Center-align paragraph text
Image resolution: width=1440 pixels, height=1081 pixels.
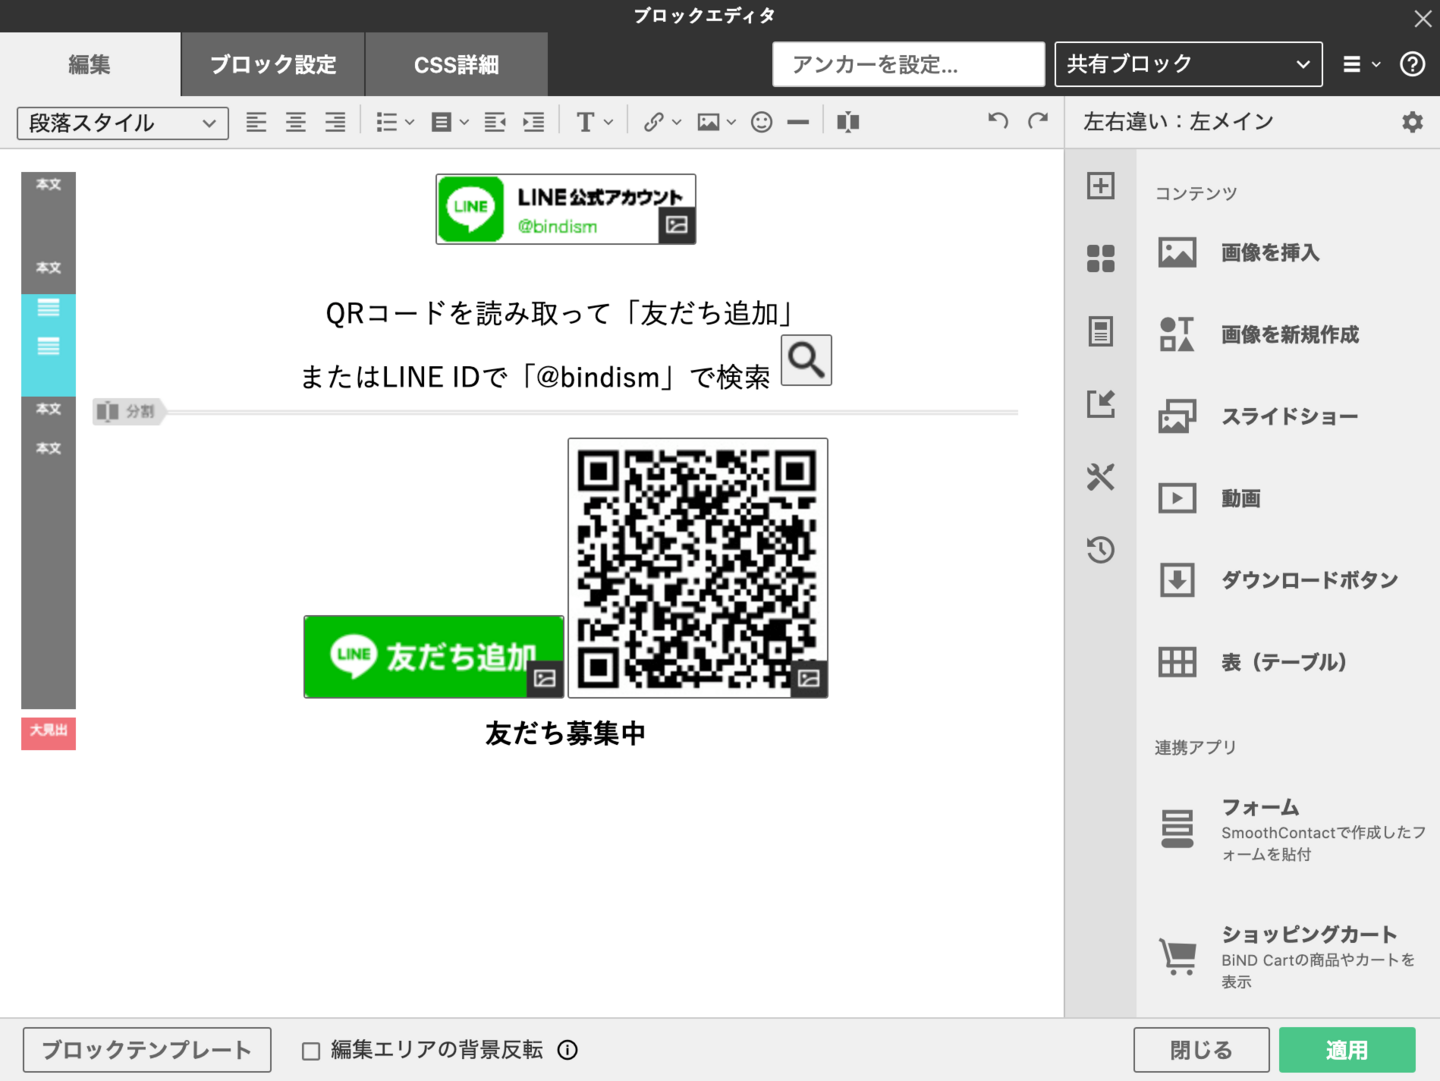(x=295, y=122)
